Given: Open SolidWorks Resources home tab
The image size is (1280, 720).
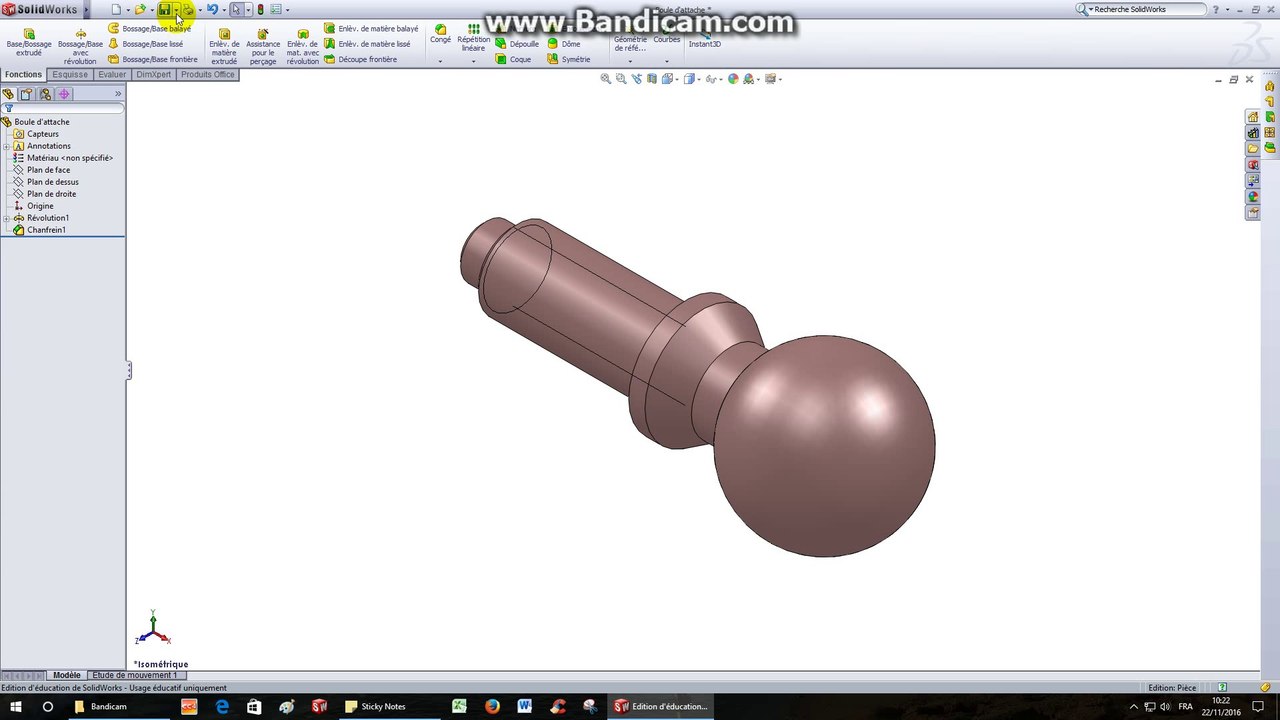Looking at the screenshot, I should (x=1252, y=117).
